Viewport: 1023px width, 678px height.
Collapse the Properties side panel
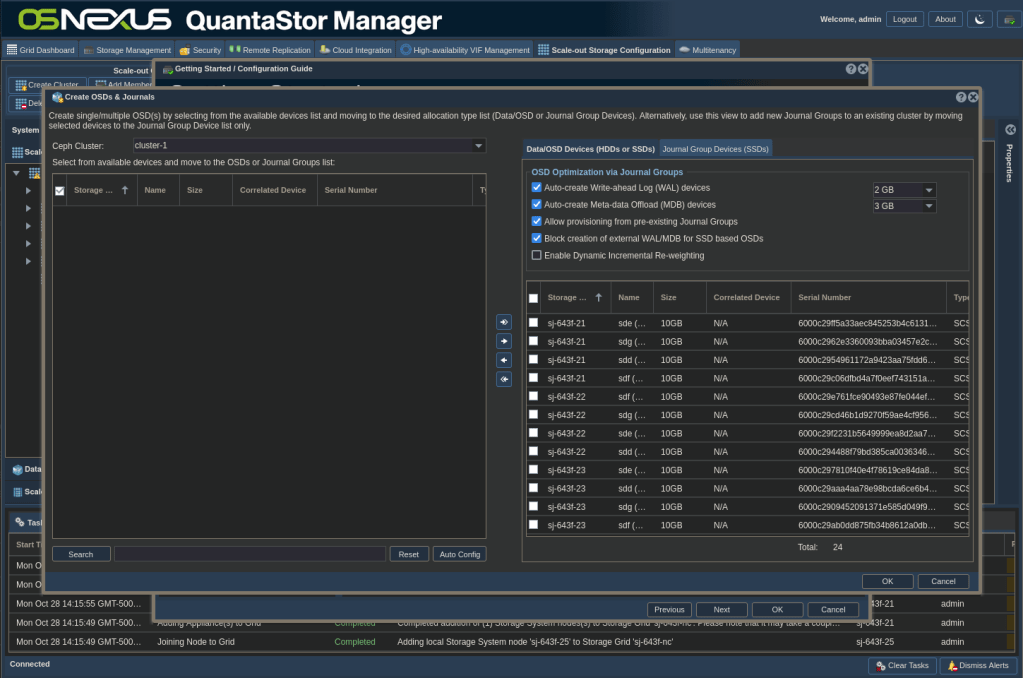coord(1010,130)
